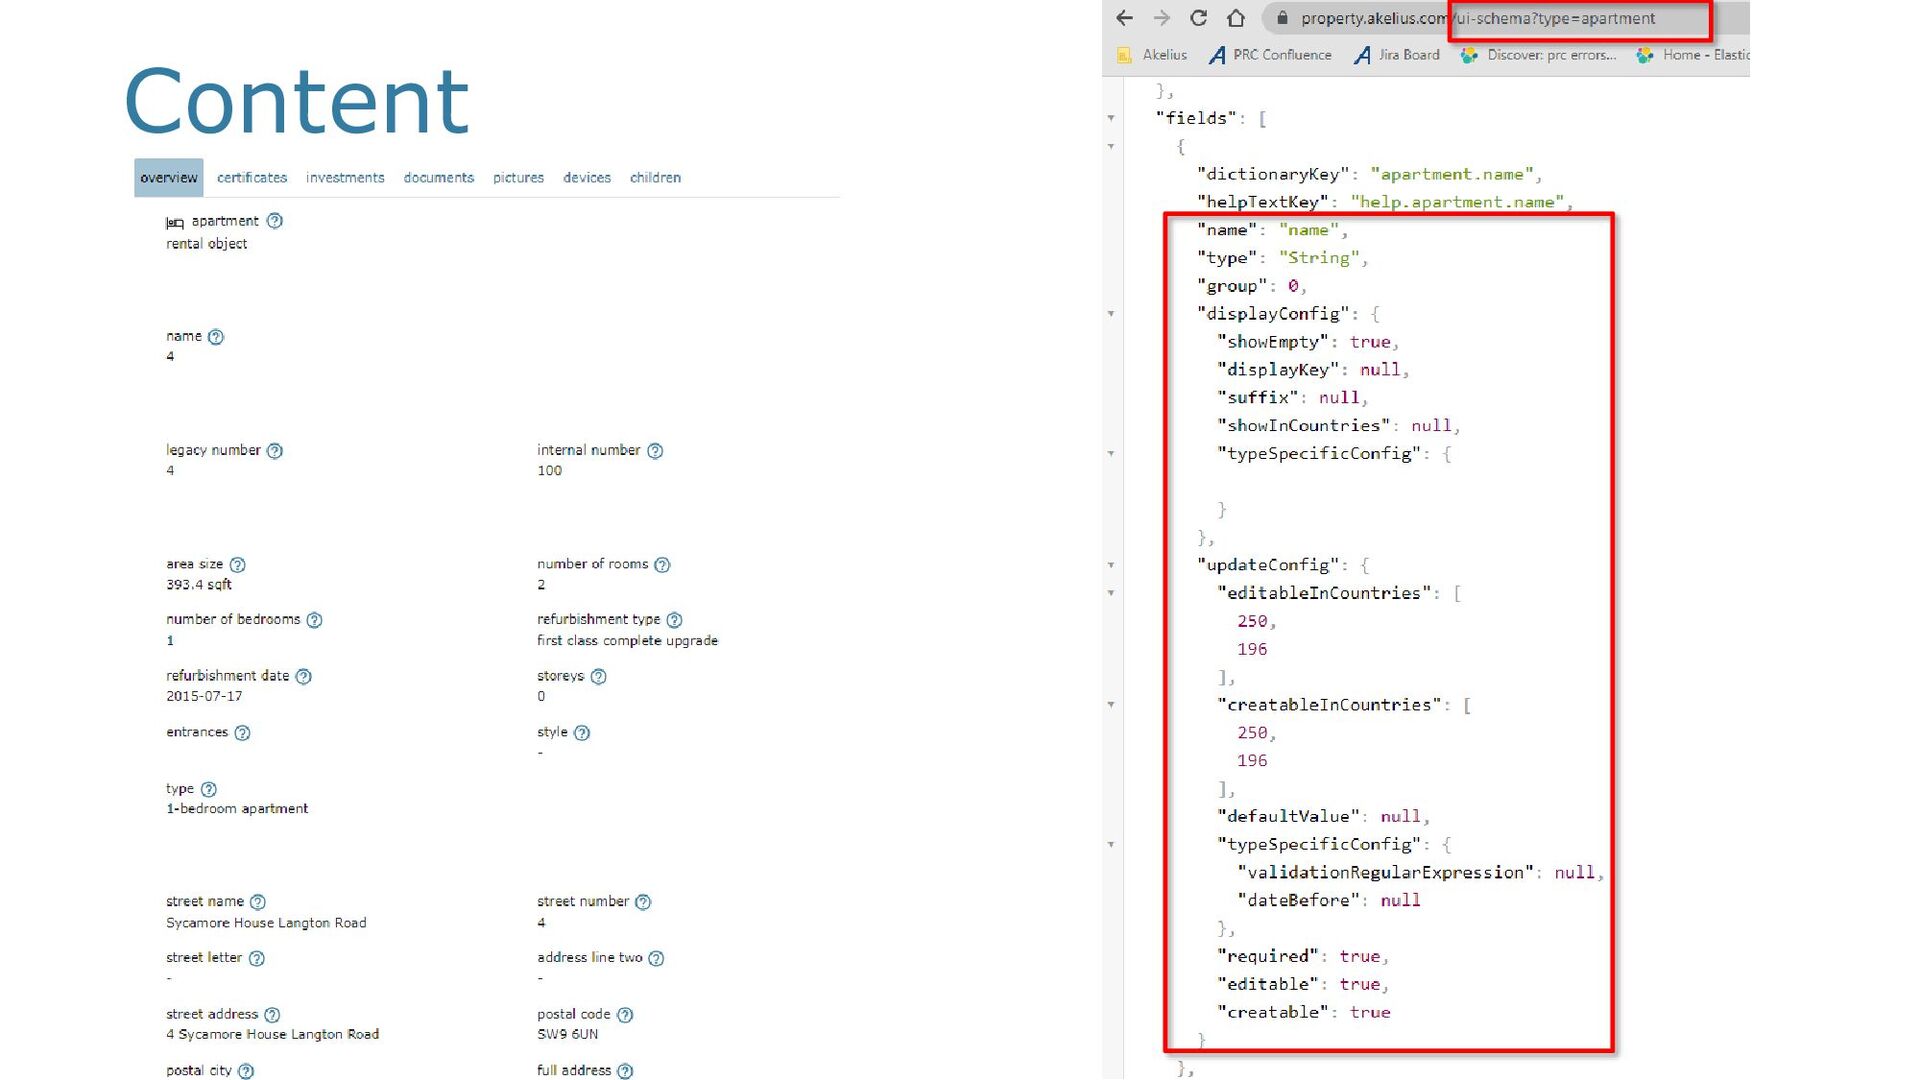This screenshot has height=1080, width=1920.
Task: Switch to the certificates tab
Action: click(252, 178)
